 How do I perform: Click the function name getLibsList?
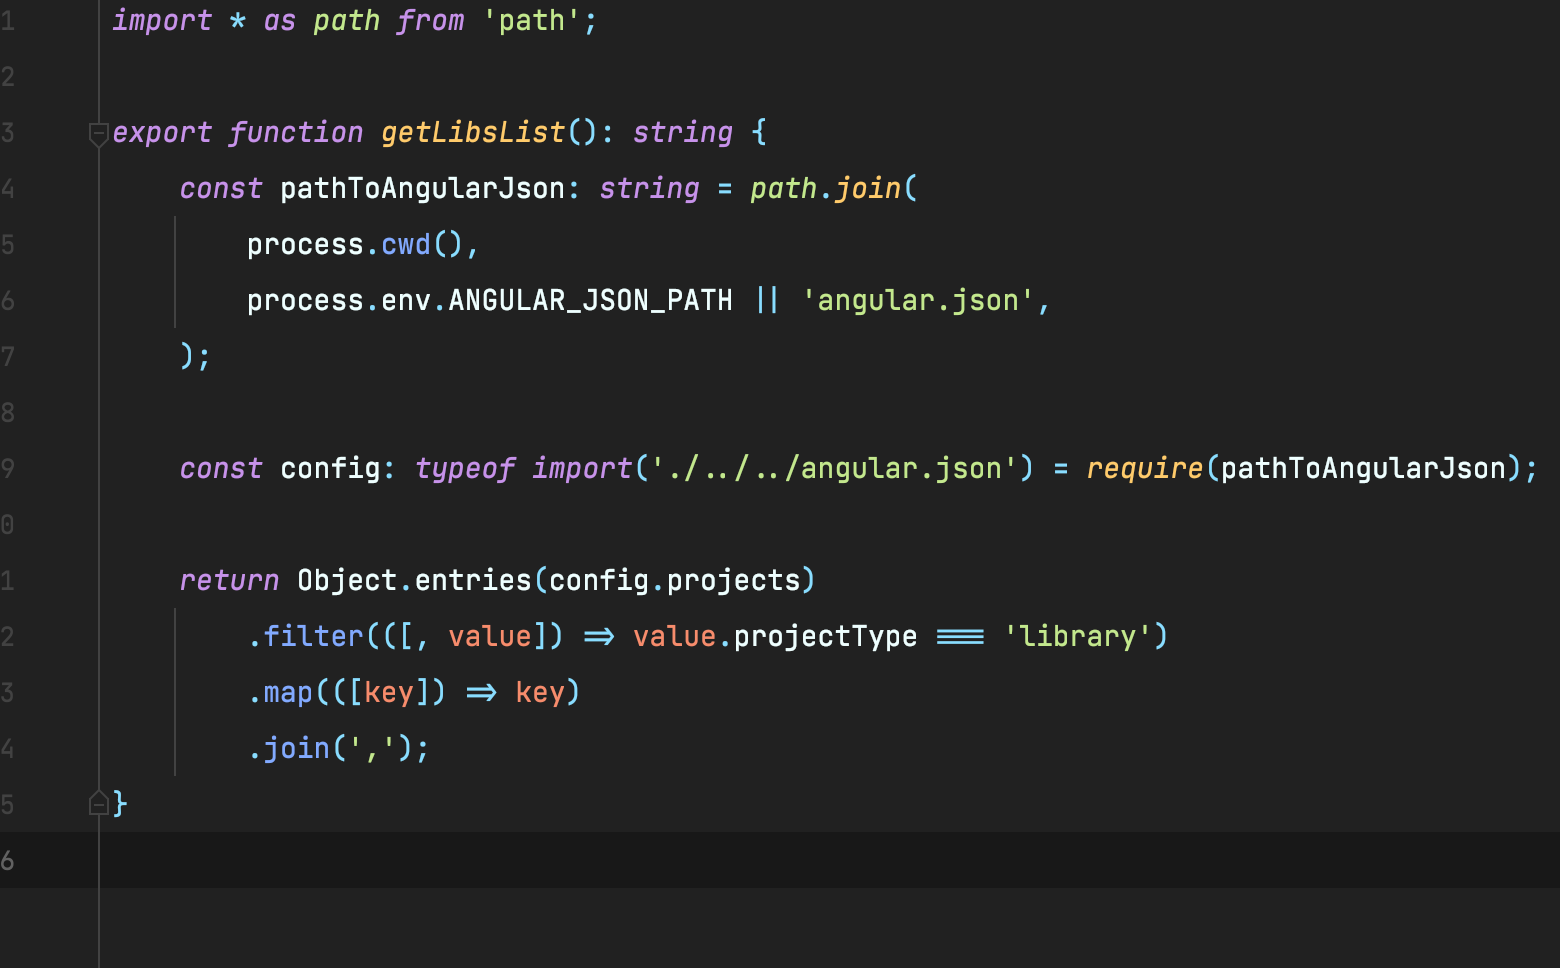click(473, 133)
